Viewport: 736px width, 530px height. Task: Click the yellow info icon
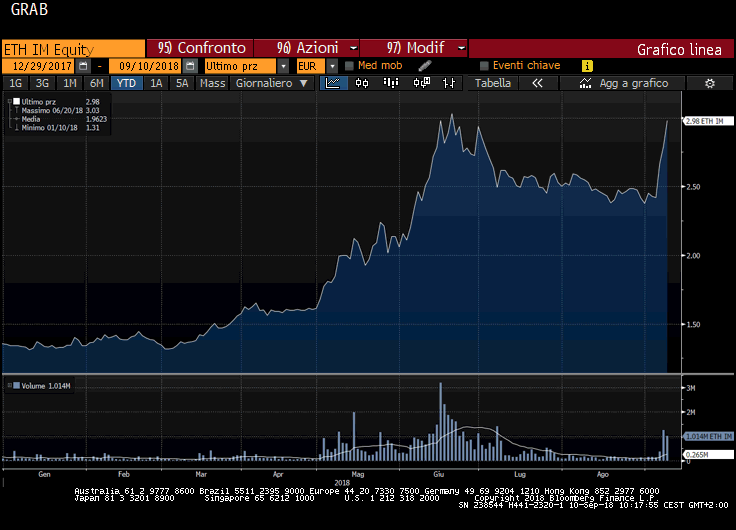pyautogui.click(x=587, y=66)
